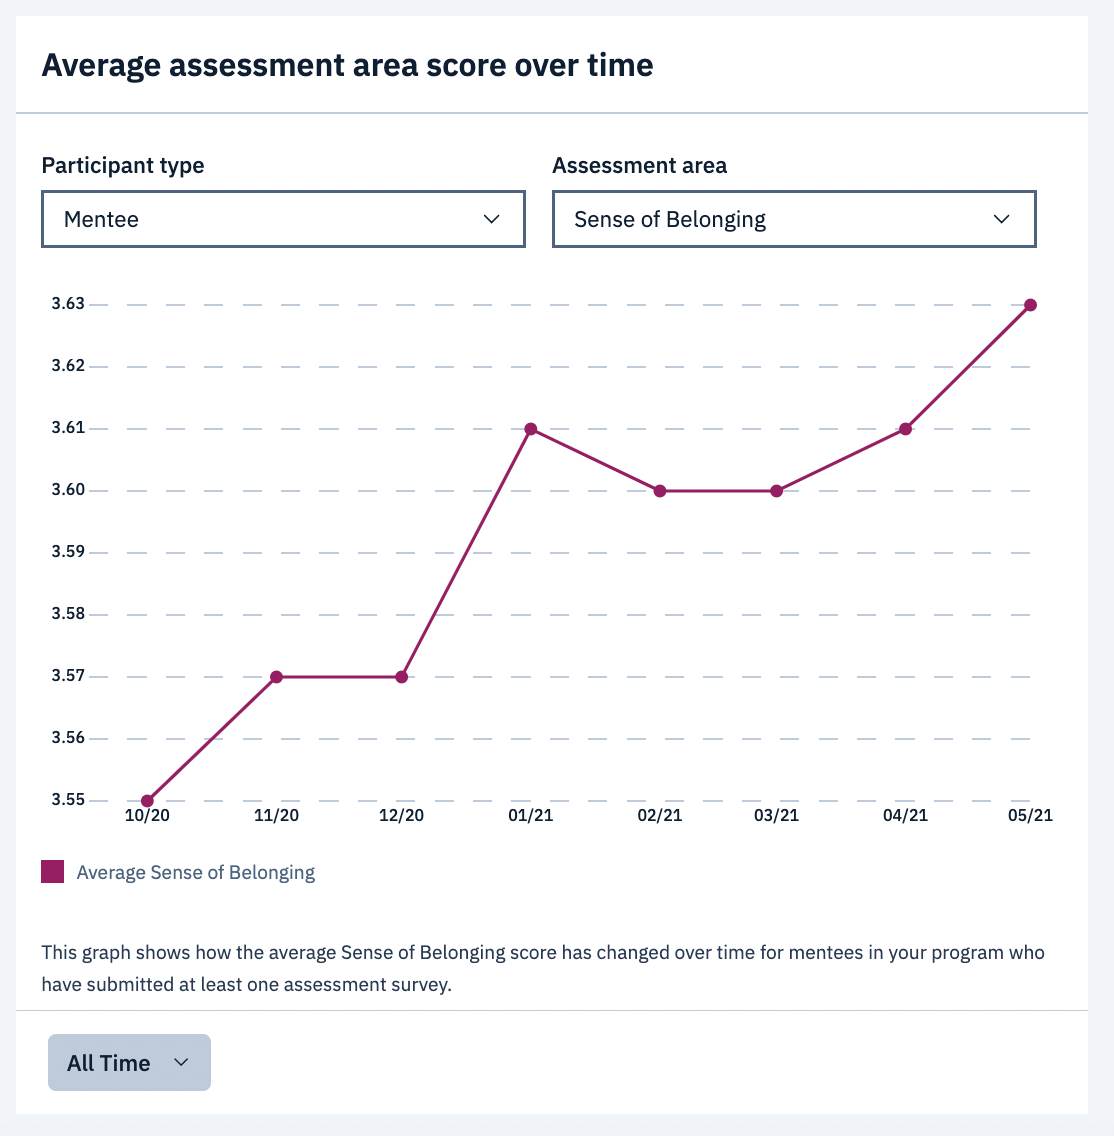Open the Assessment area dropdown

coord(793,219)
